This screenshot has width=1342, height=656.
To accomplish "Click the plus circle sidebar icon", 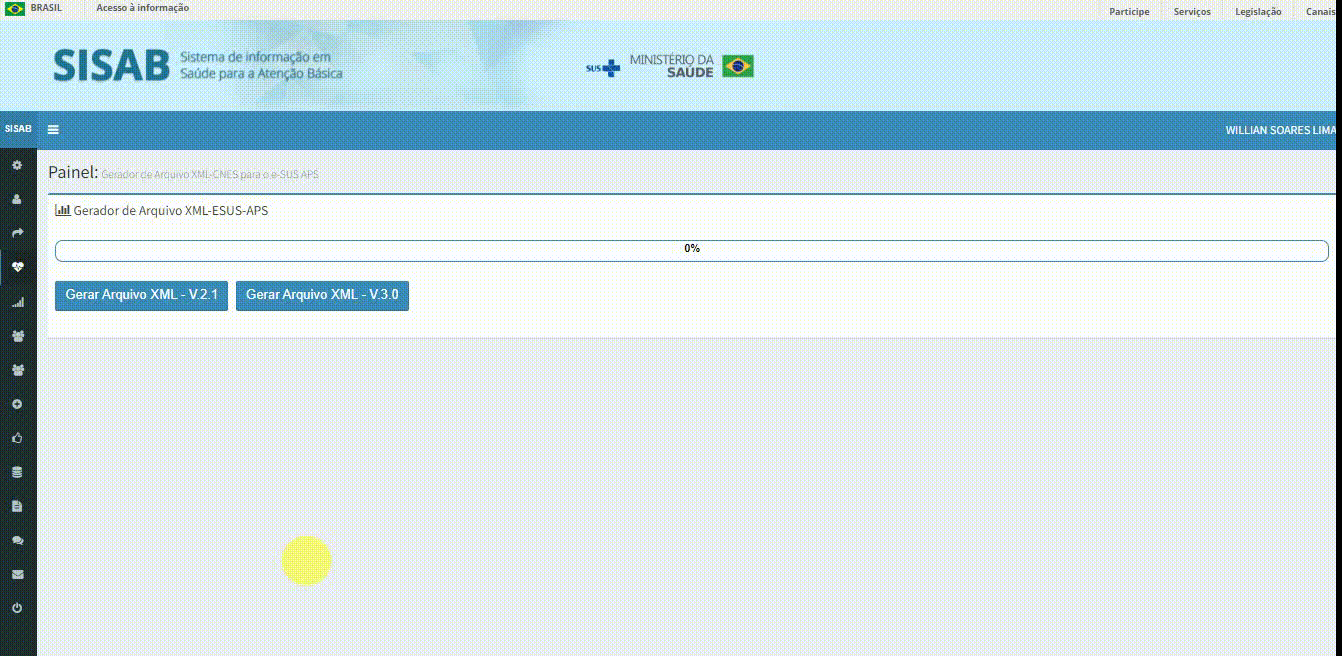I will 17,404.
